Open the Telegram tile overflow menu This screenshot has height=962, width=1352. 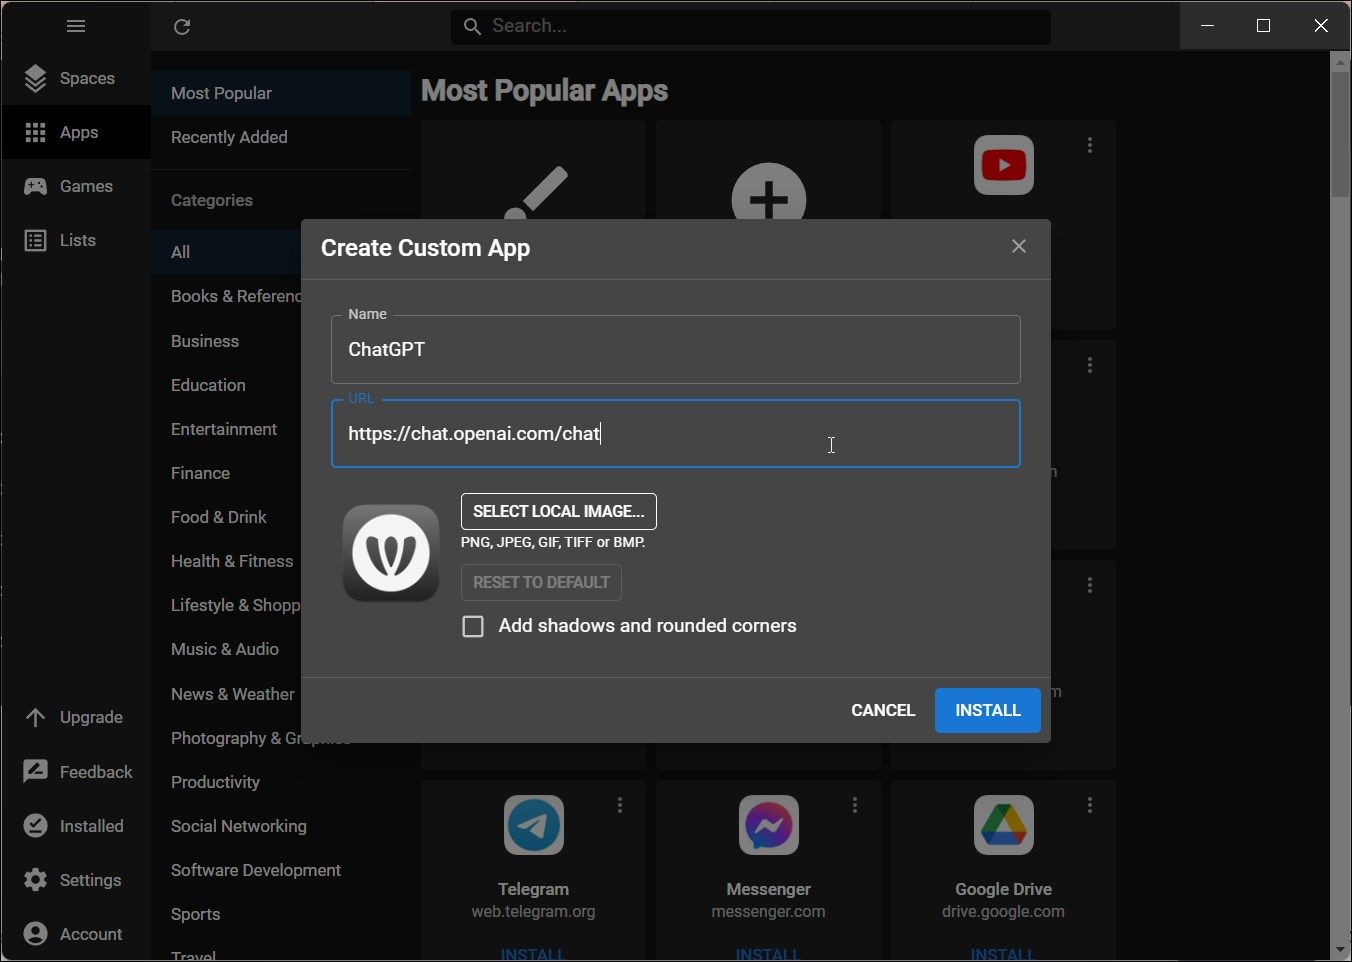pyautogui.click(x=619, y=805)
